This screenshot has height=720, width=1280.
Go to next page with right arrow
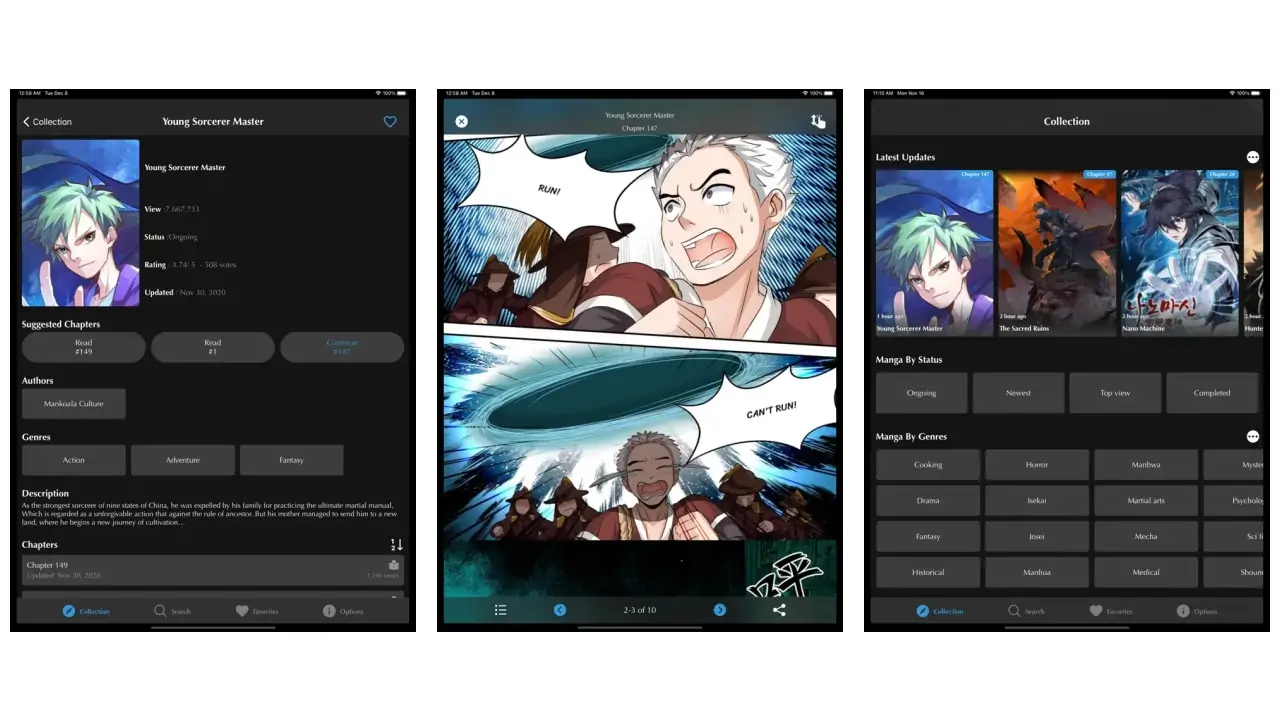720,609
